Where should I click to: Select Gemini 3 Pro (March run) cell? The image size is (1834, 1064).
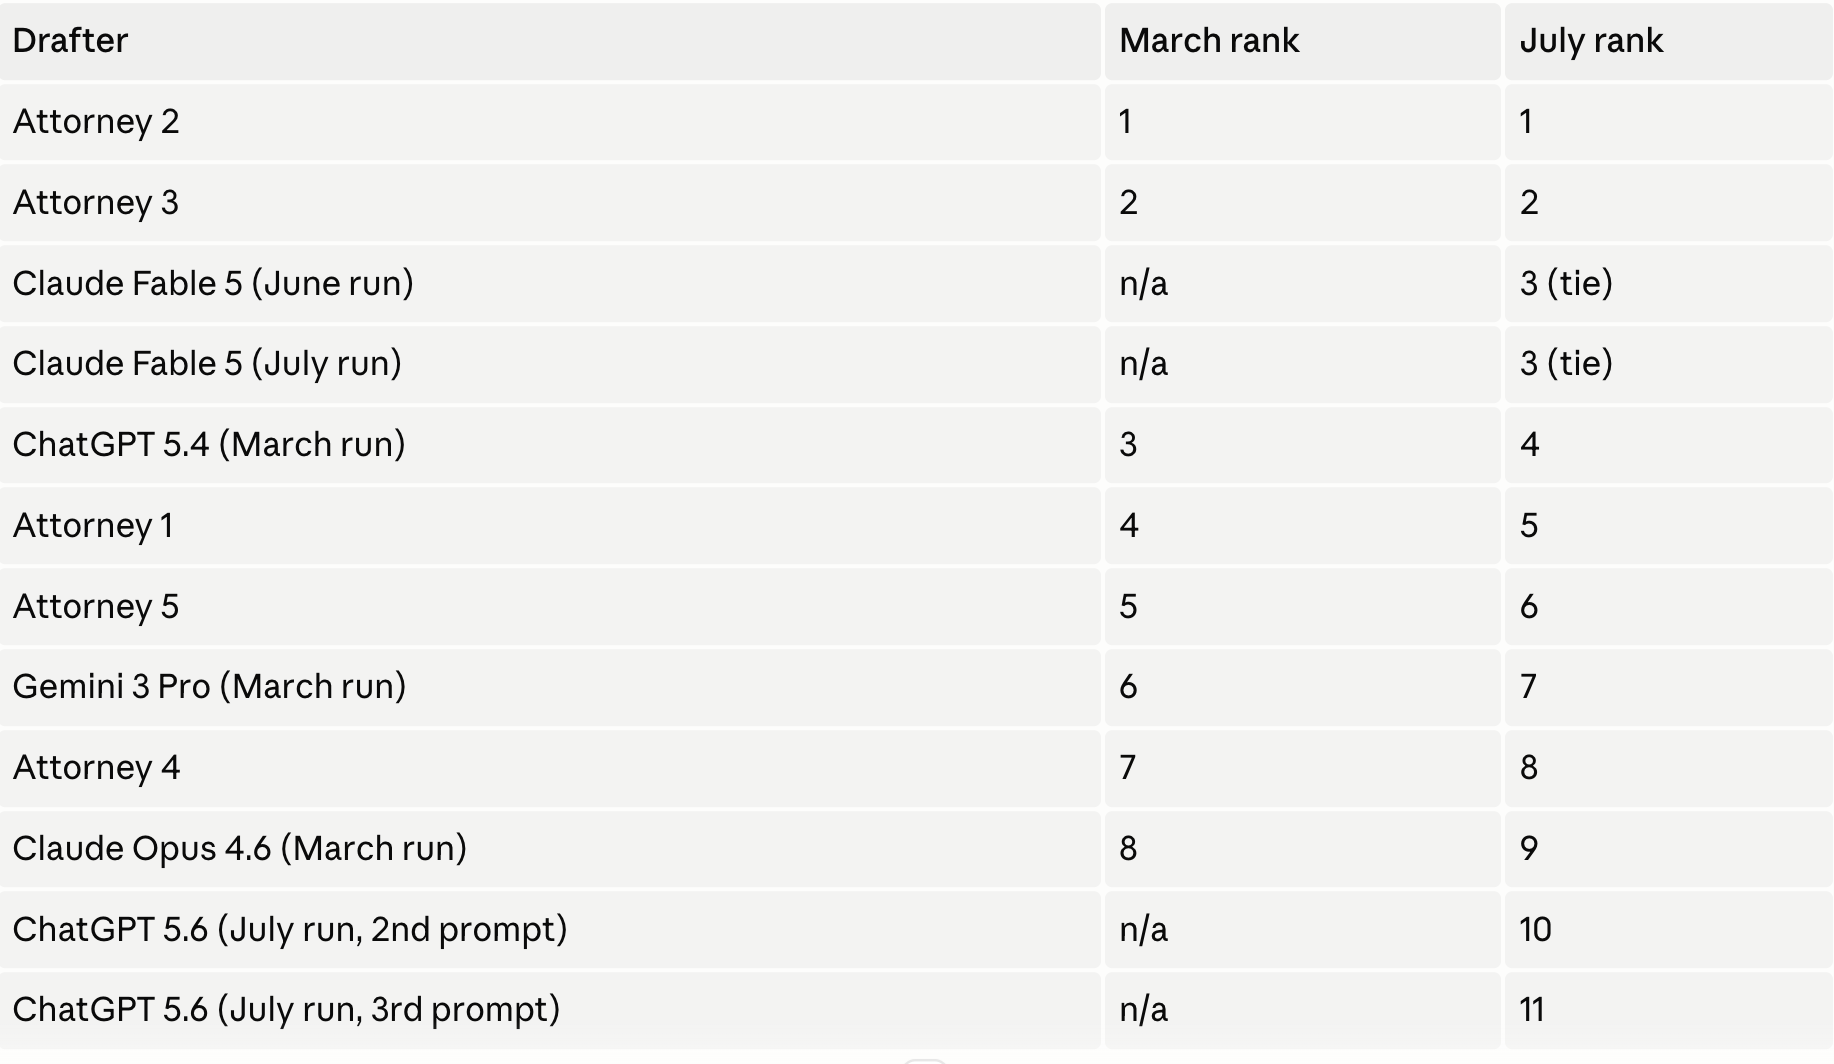(550, 687)
